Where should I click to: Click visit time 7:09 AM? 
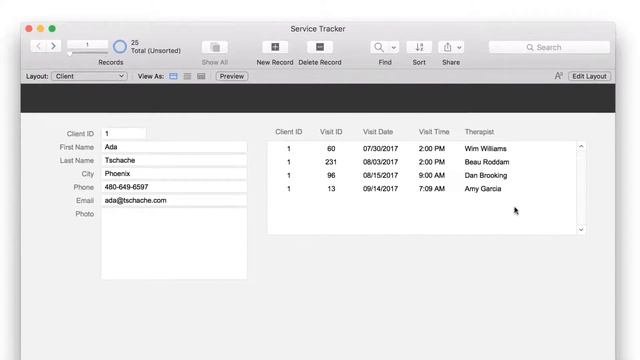pyautogui.click(x=432, y=189)
